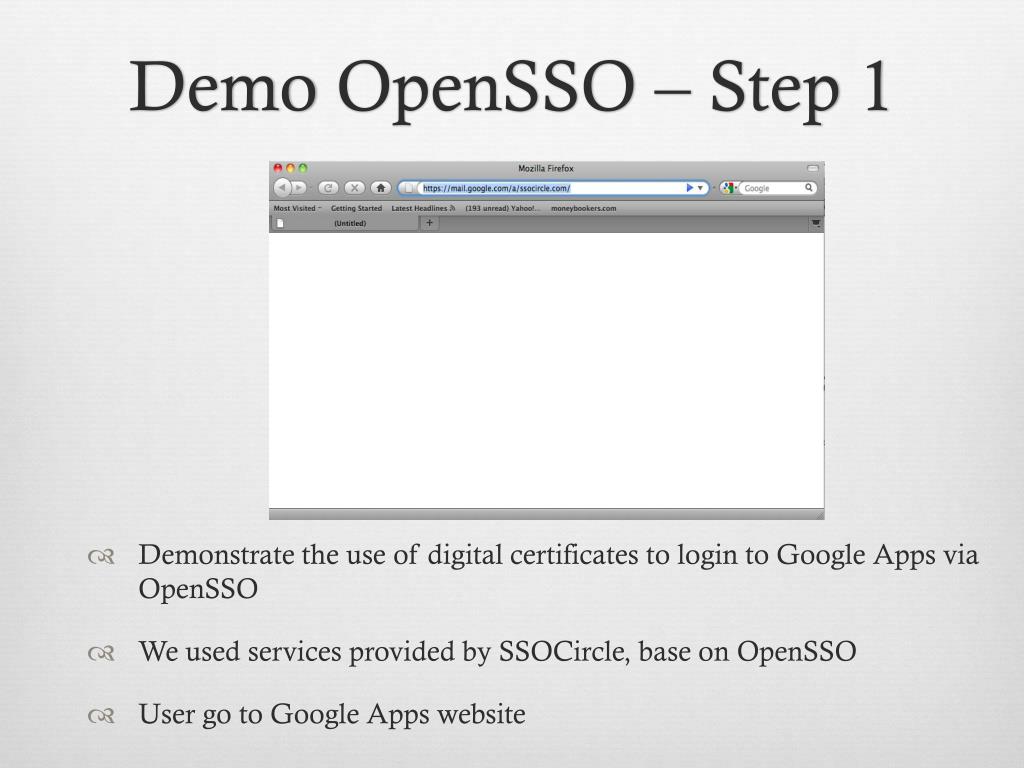Click the URL field with mail.google.com address
Screen dimensions: 1024x768
point(551,188)
